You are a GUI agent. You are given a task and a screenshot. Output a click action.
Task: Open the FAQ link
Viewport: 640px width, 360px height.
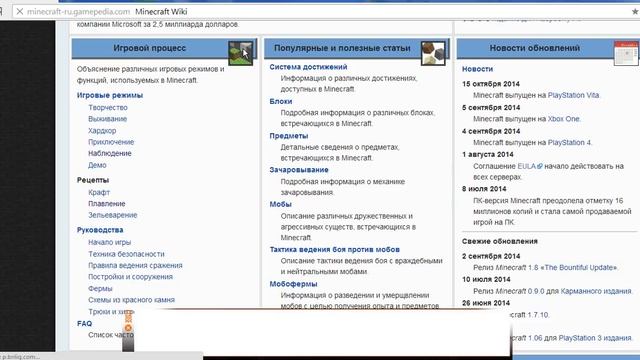pyautogui.click(x=84, y=323)
